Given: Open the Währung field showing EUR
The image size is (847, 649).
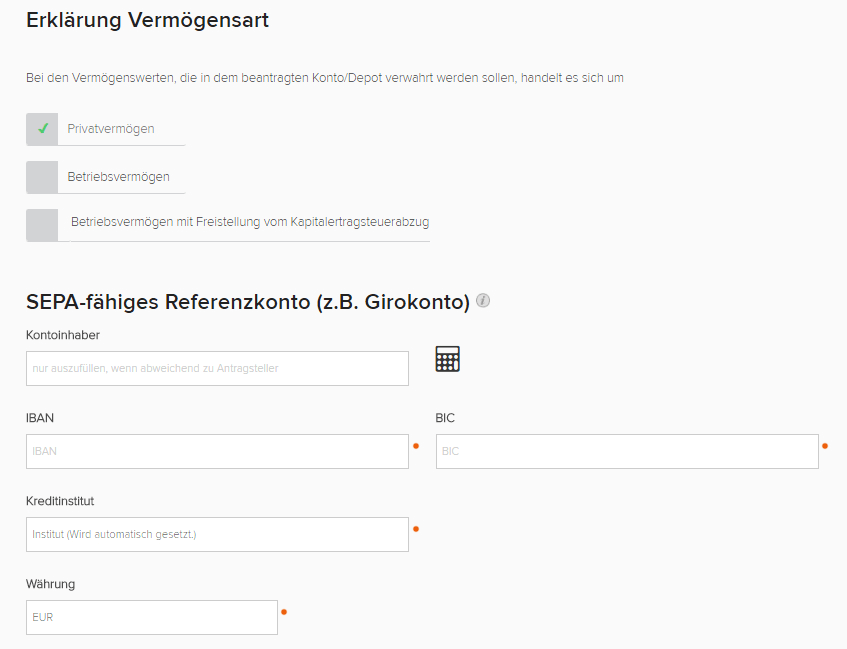Looking at the screenshot, I should [x=151, y=617].
